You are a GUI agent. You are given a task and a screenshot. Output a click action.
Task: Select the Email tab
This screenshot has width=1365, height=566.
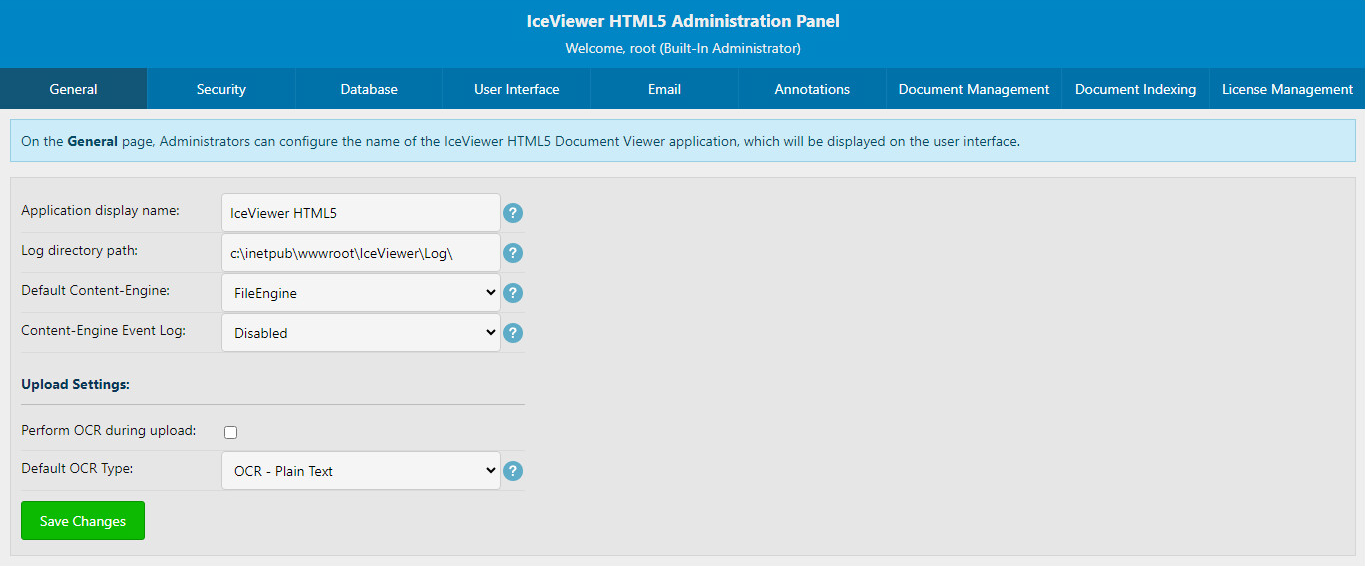(x=664, y=89)
